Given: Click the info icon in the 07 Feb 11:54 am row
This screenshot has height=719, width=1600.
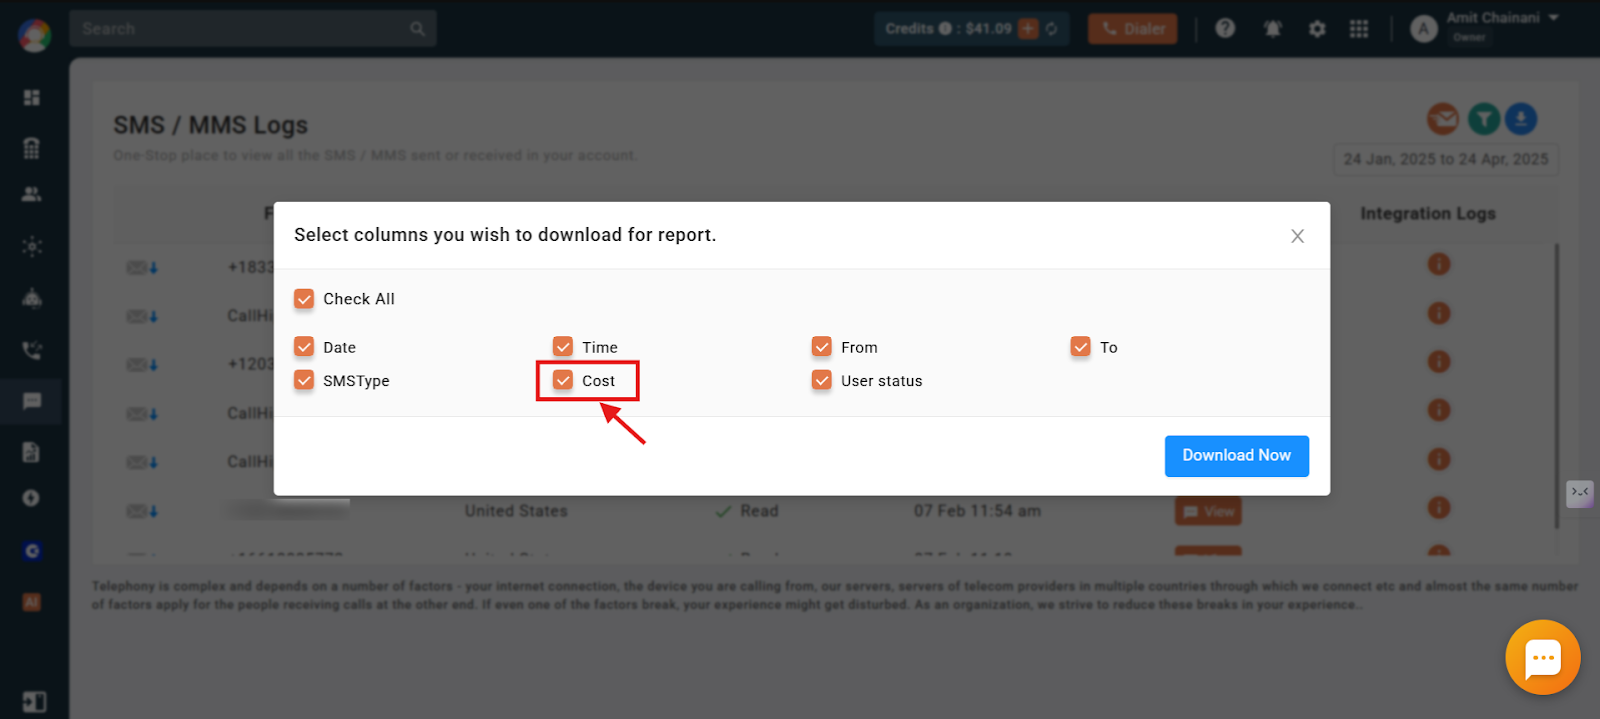Looking at the screenshot, I should tap(1439, 508).
